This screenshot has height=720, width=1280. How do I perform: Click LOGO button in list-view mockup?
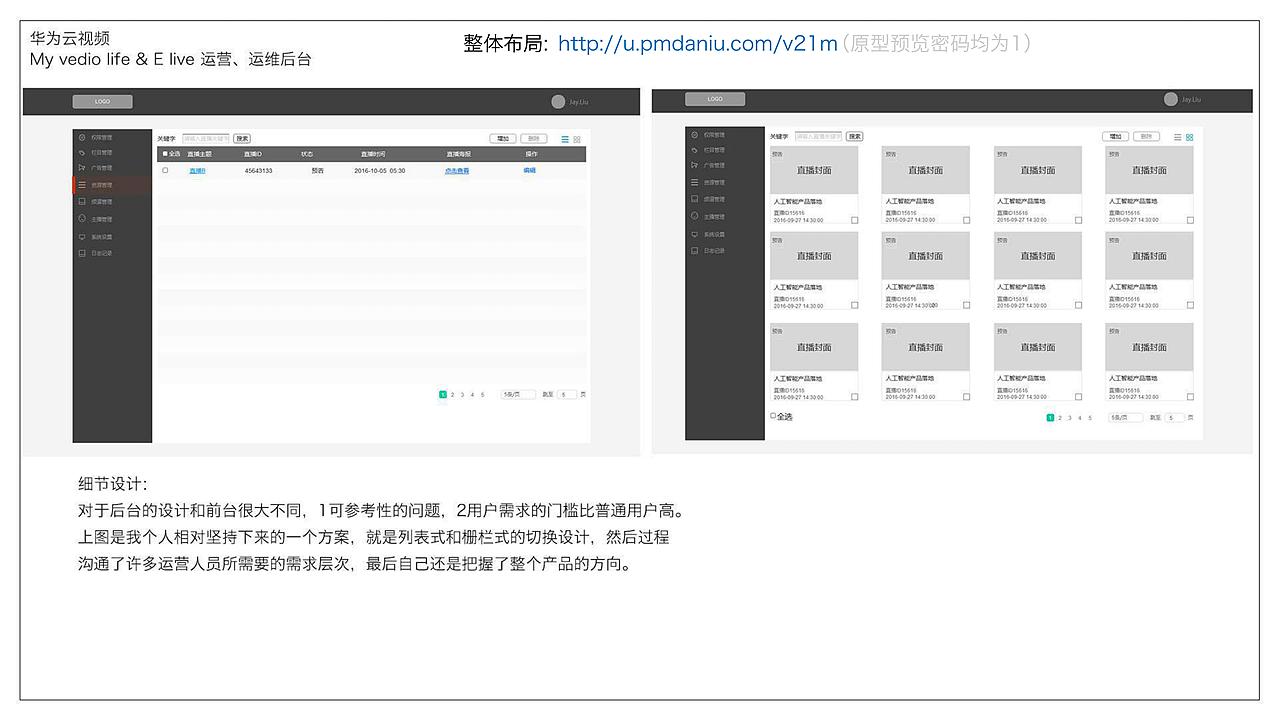point(102,102)
